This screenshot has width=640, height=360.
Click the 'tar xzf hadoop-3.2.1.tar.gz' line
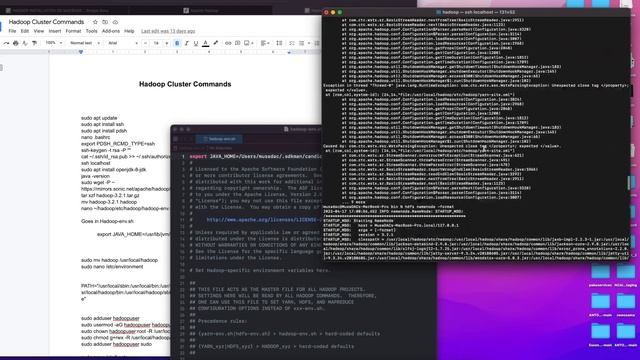(x=110, y=196)
